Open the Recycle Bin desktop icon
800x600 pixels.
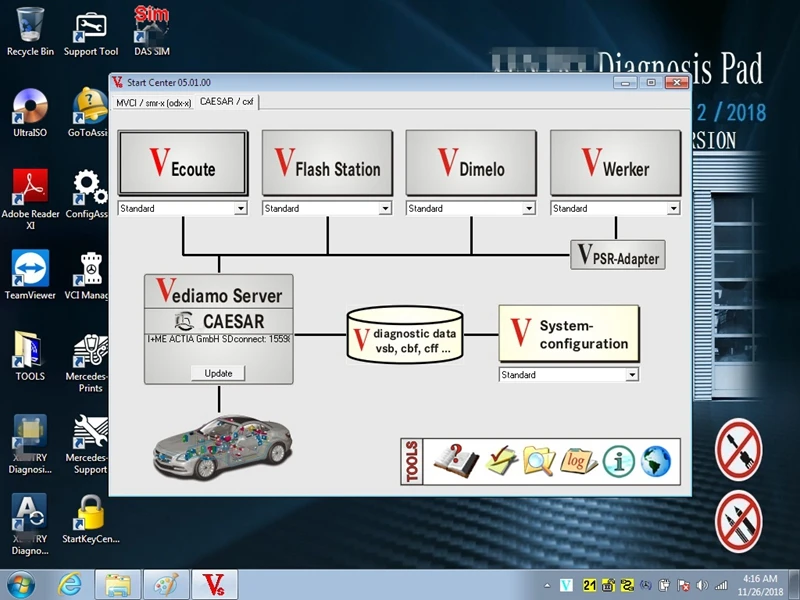(x=30, y=31)
